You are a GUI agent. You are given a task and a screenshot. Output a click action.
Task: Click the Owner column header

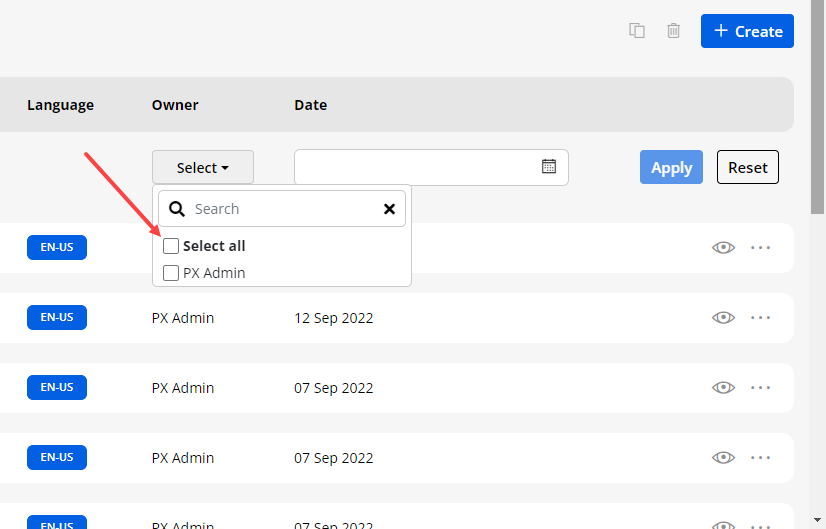(x=175, y=105)
